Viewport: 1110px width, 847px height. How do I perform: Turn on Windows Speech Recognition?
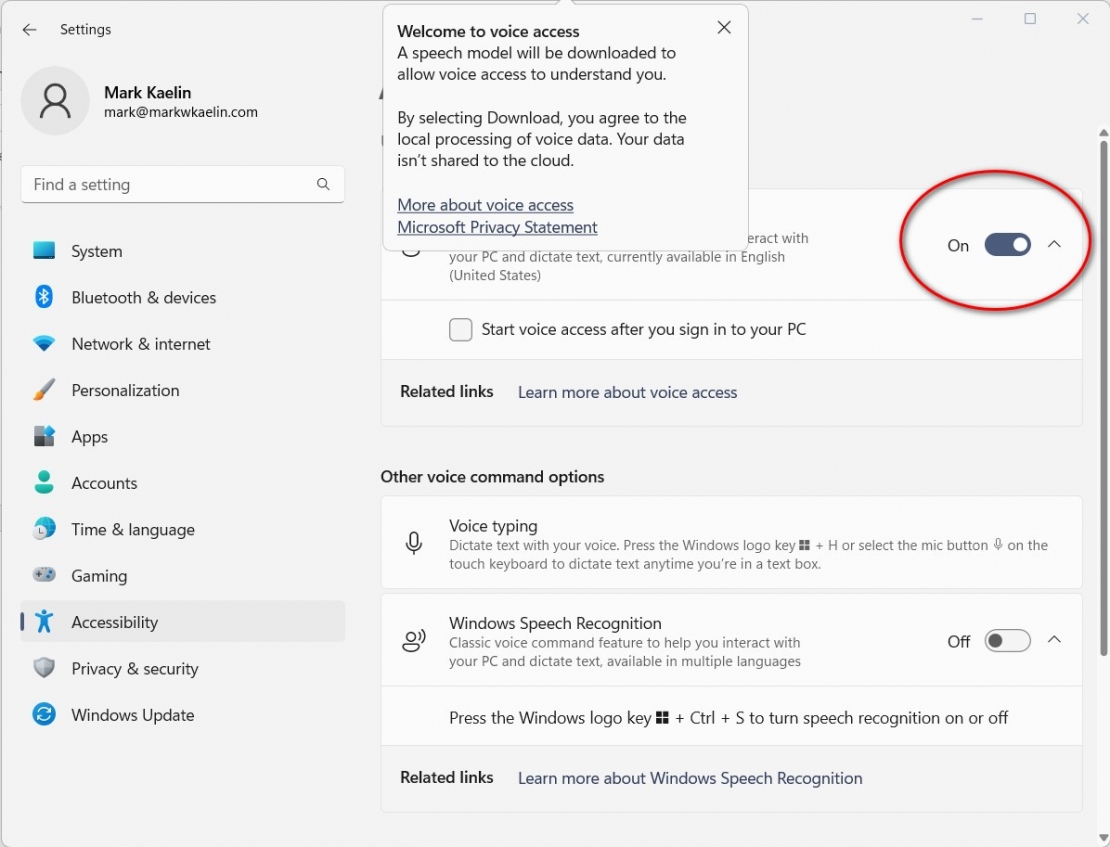pyautogui.click(x=1007, y=640)
